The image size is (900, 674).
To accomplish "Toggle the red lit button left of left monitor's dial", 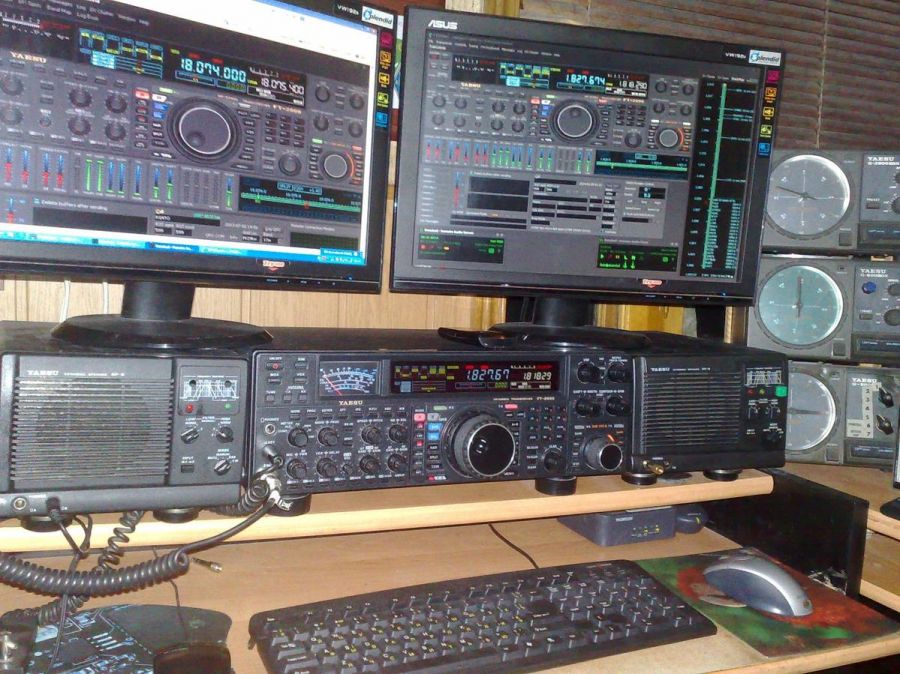I will [143, 95].
